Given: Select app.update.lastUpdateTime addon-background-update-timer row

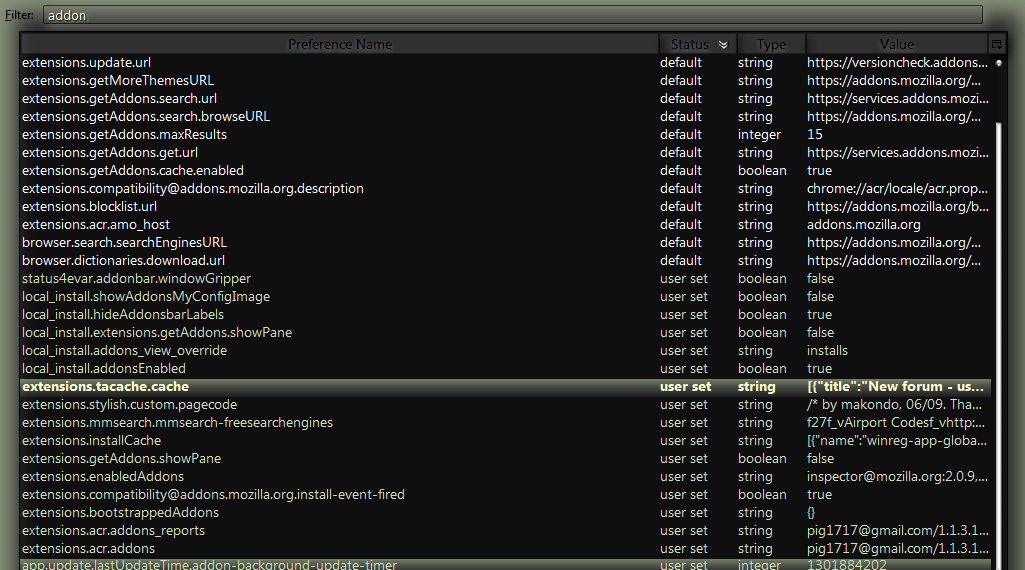Looking at the screenshot, I should pos(506,564).
